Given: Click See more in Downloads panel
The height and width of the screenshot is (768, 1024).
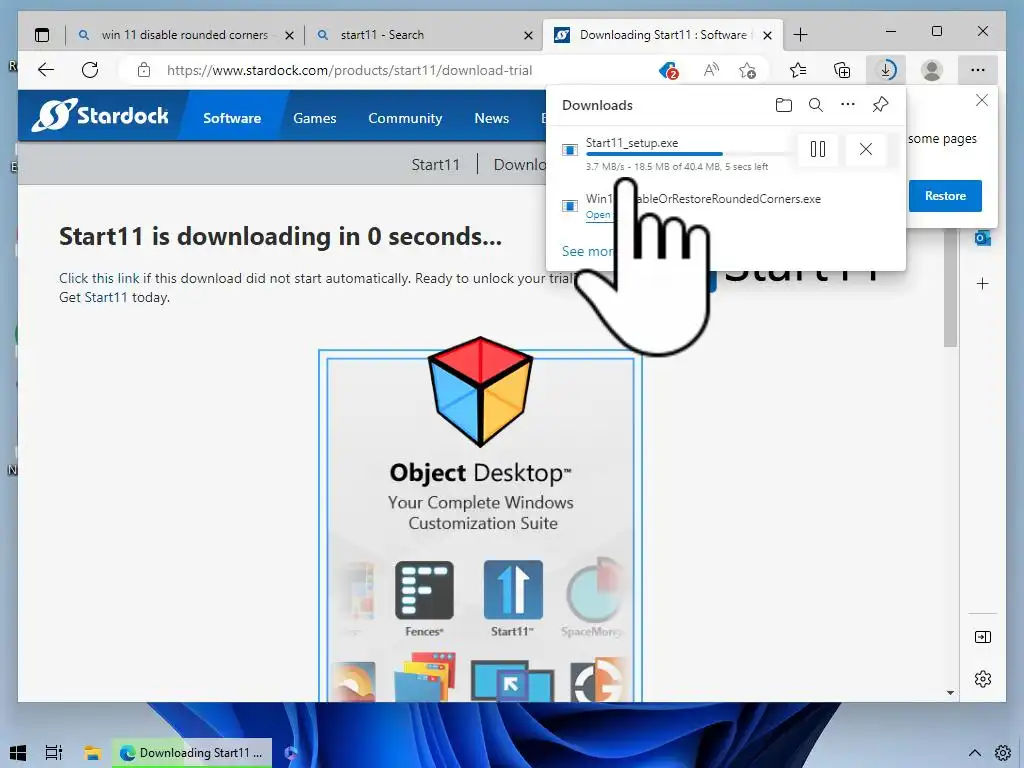Looking at the screenshot, I should (x=588, y=251).
